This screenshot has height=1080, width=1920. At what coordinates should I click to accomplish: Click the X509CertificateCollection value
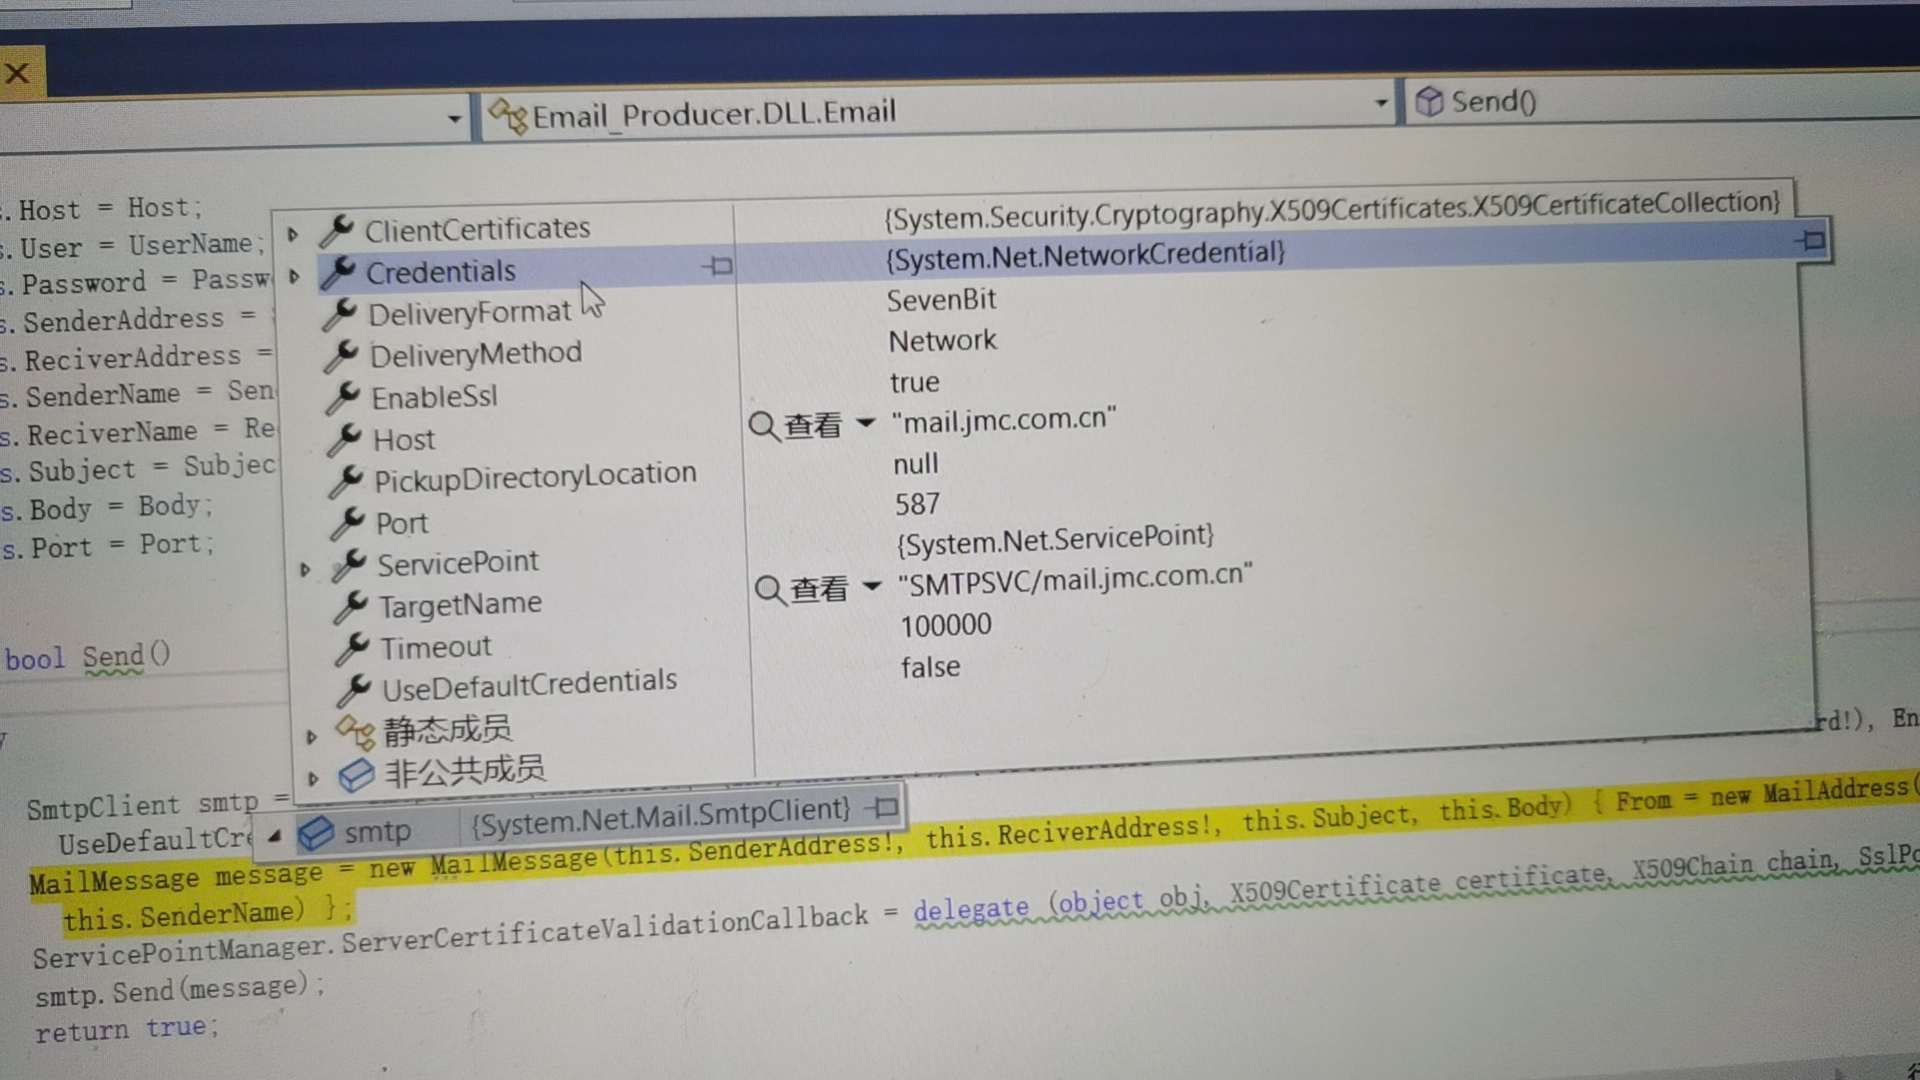coord(1332,210)
